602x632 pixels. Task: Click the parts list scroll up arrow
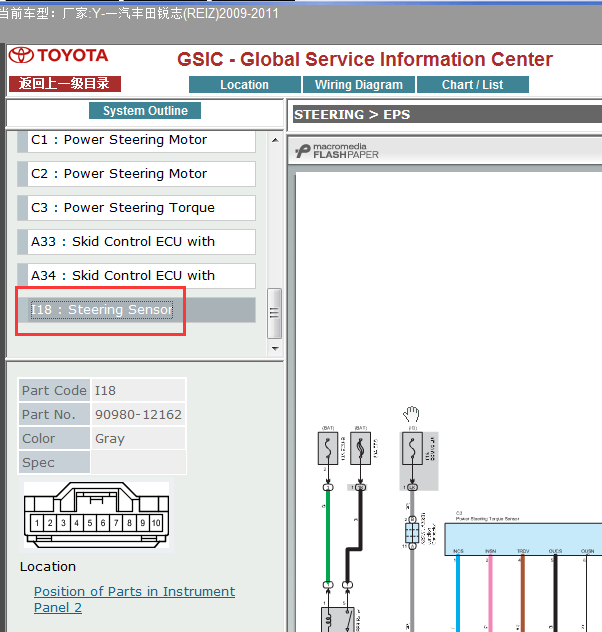pyautogui.click(x=275, y=140)
